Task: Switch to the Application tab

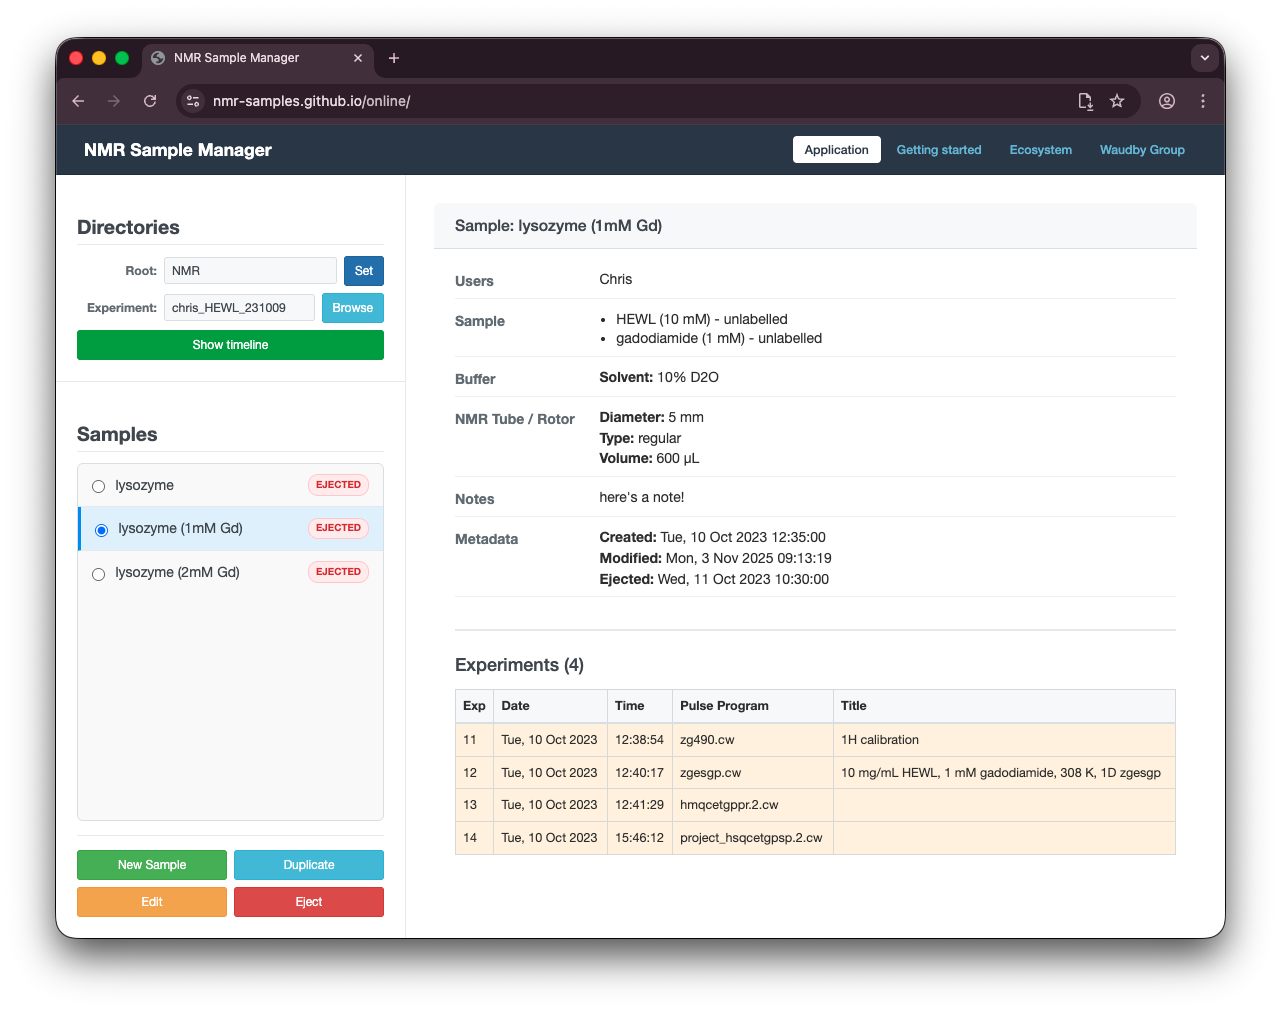Action: tap(836, 149)
